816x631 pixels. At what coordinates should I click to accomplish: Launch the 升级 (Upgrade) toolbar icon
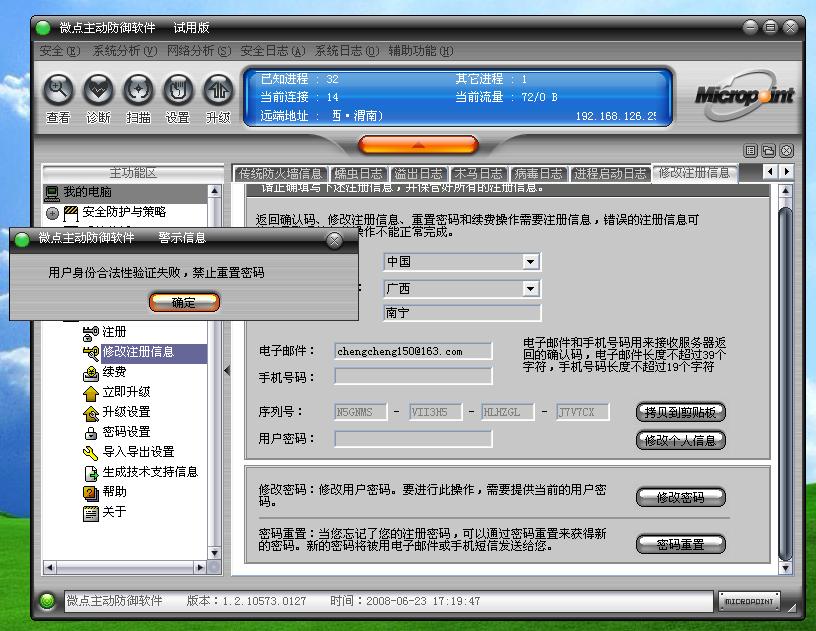coord(218,91)
